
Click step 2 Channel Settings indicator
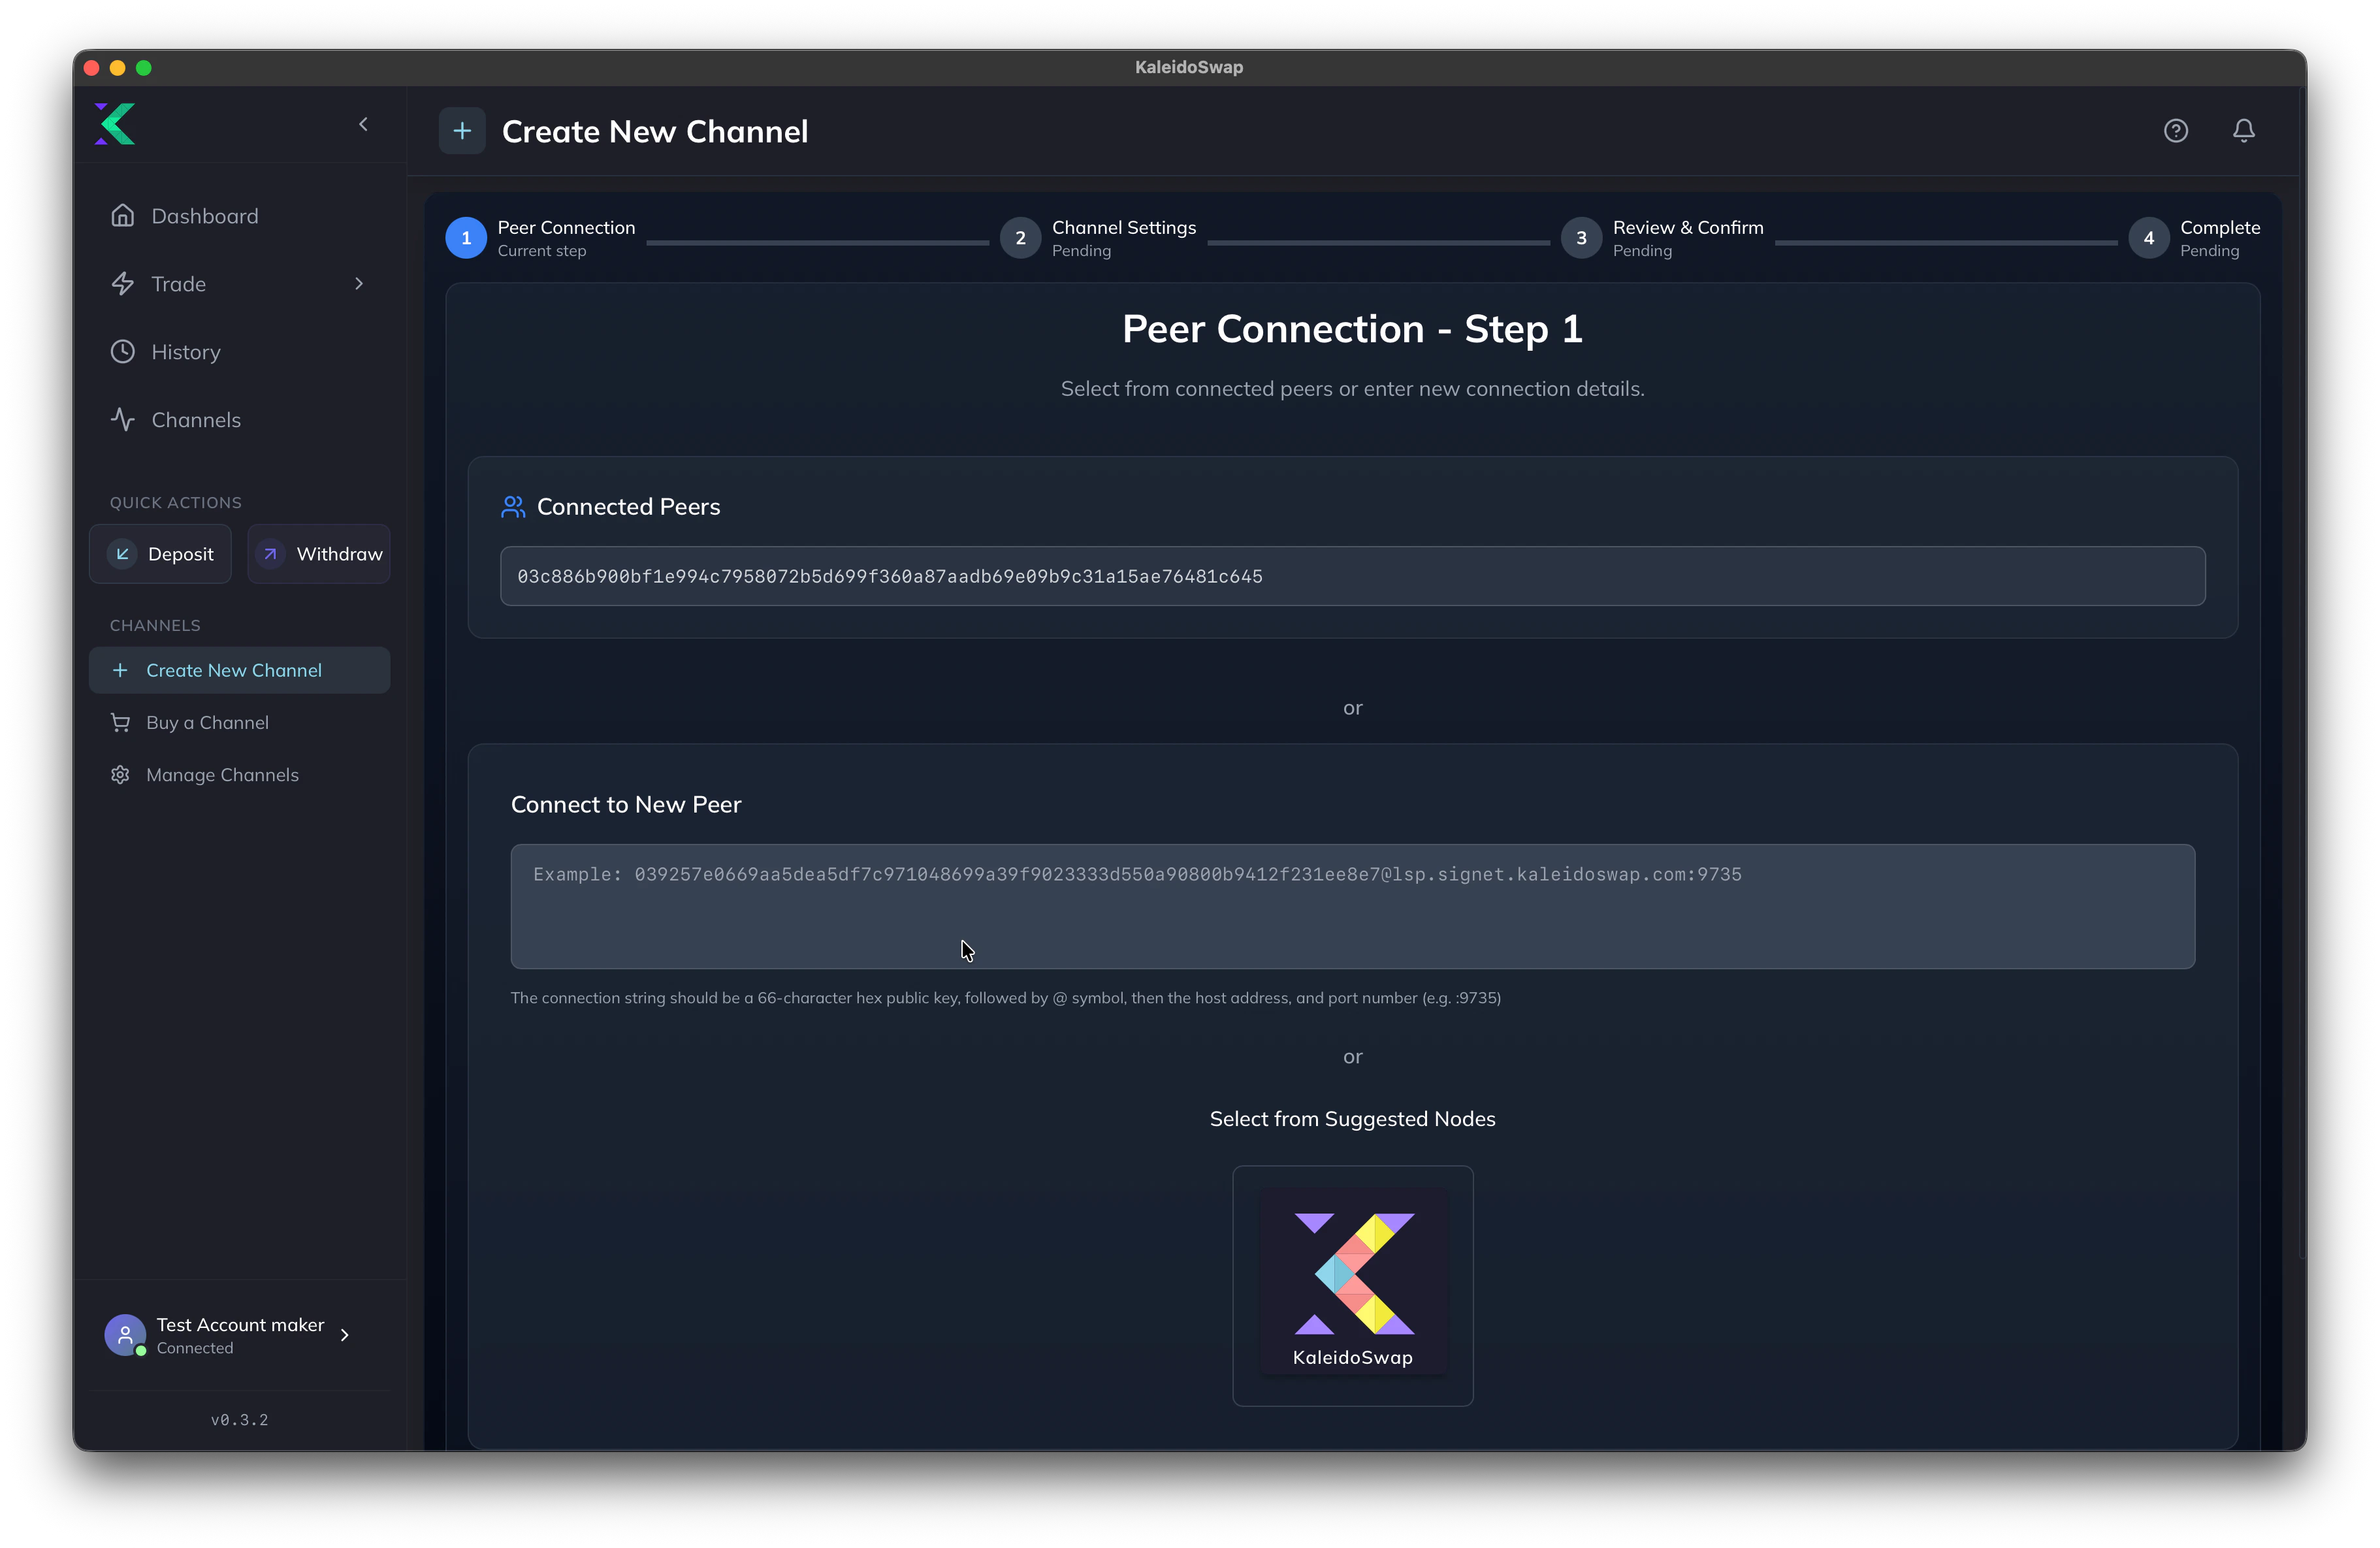tap(1020, 238)
